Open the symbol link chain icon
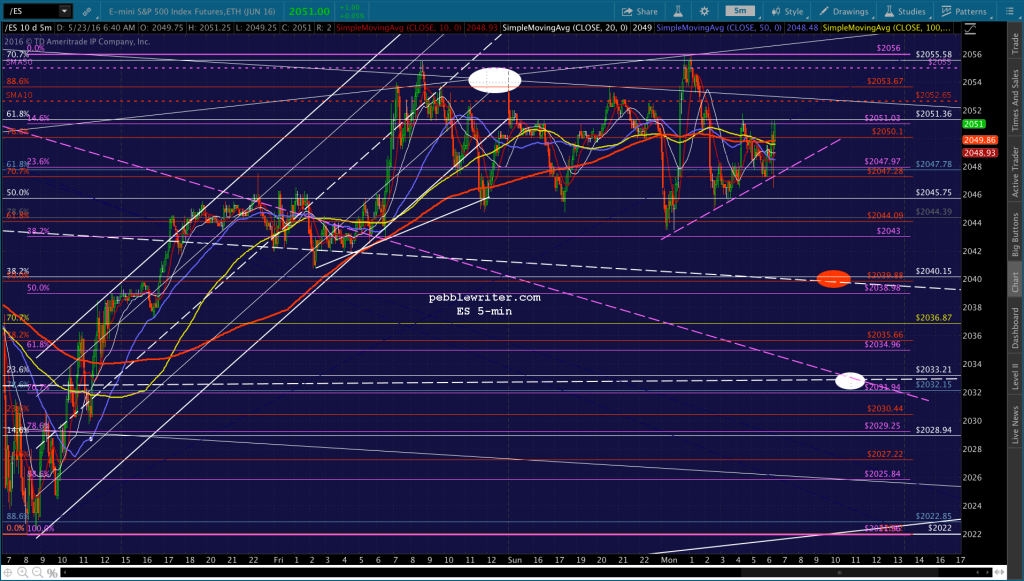Image resolution: width=1024 pixels, height=581 pixels. [86, 11]
